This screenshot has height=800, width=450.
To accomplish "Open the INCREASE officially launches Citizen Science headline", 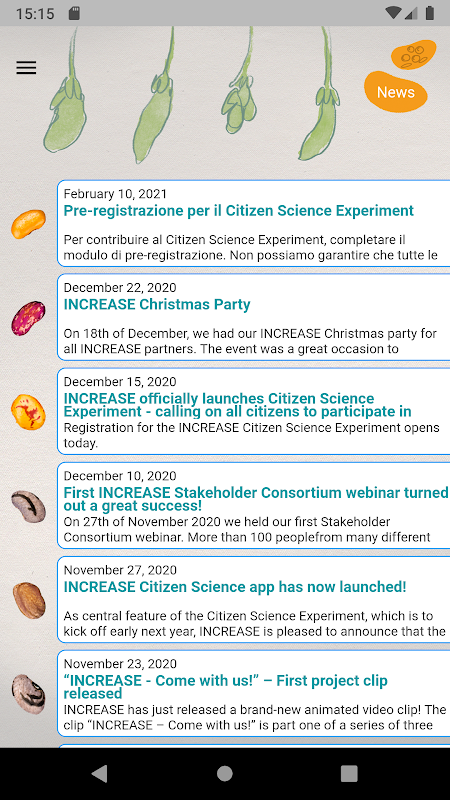I will pyautogui.click(x=237, y=405).
